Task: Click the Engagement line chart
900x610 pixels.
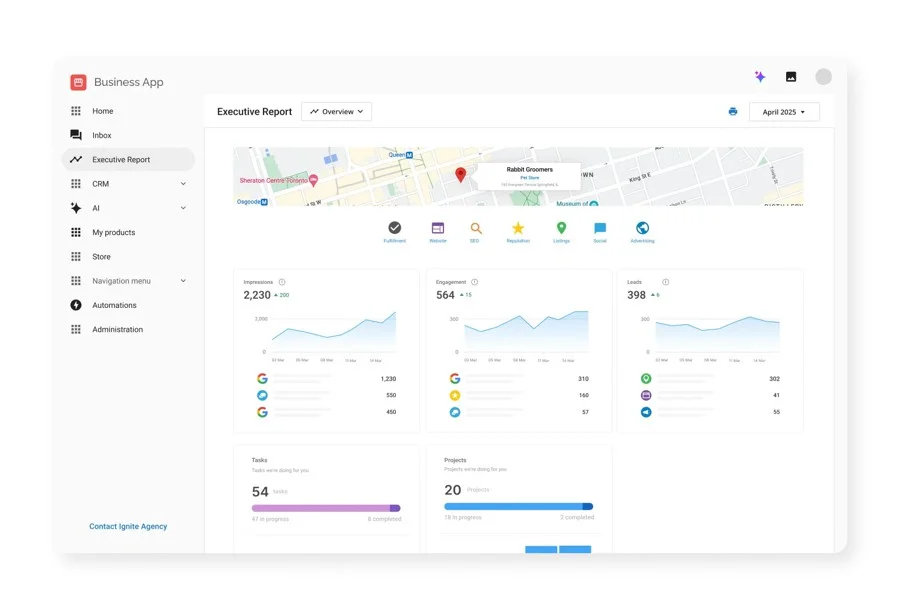Action: point(526,331)
